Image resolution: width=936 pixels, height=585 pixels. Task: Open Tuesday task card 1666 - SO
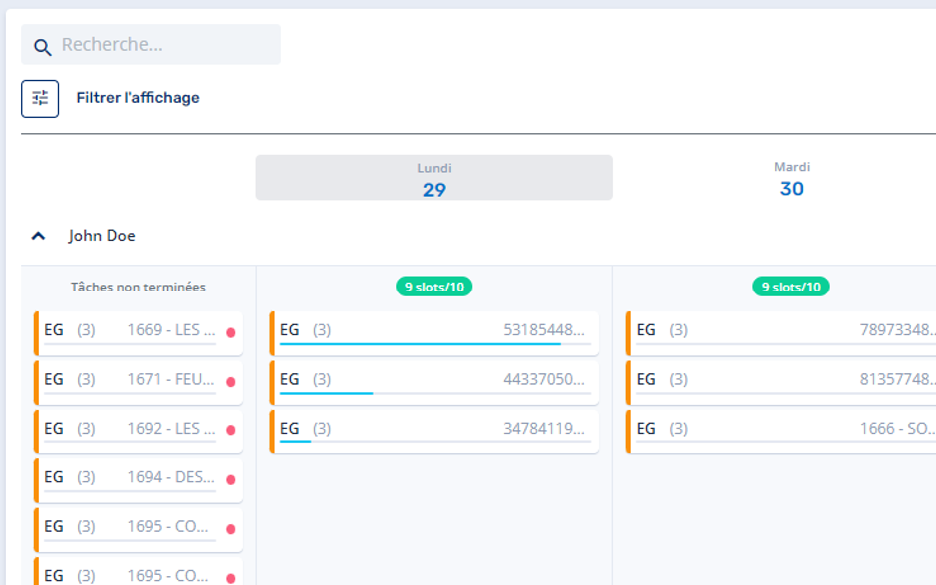point(781,431)
